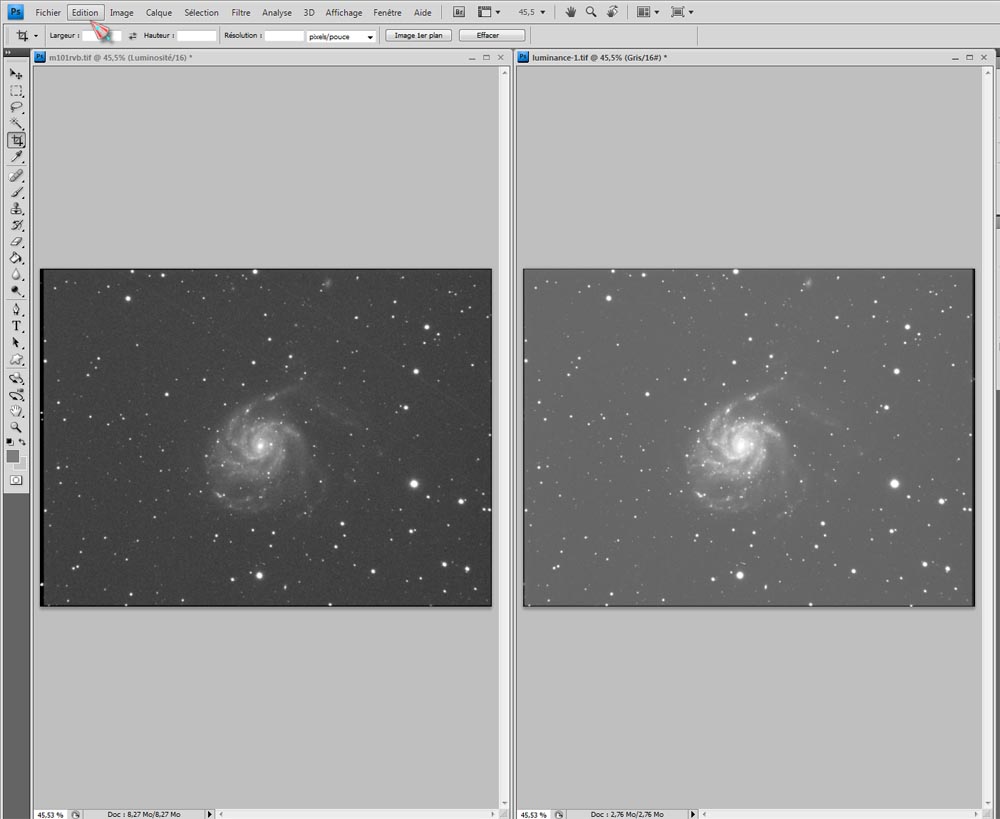Image resolution: width=1000 pixels, height=819 pixels.
Task: Activate the Eyedropper tool
Action: pyautogui.click(x=16, y=157)
